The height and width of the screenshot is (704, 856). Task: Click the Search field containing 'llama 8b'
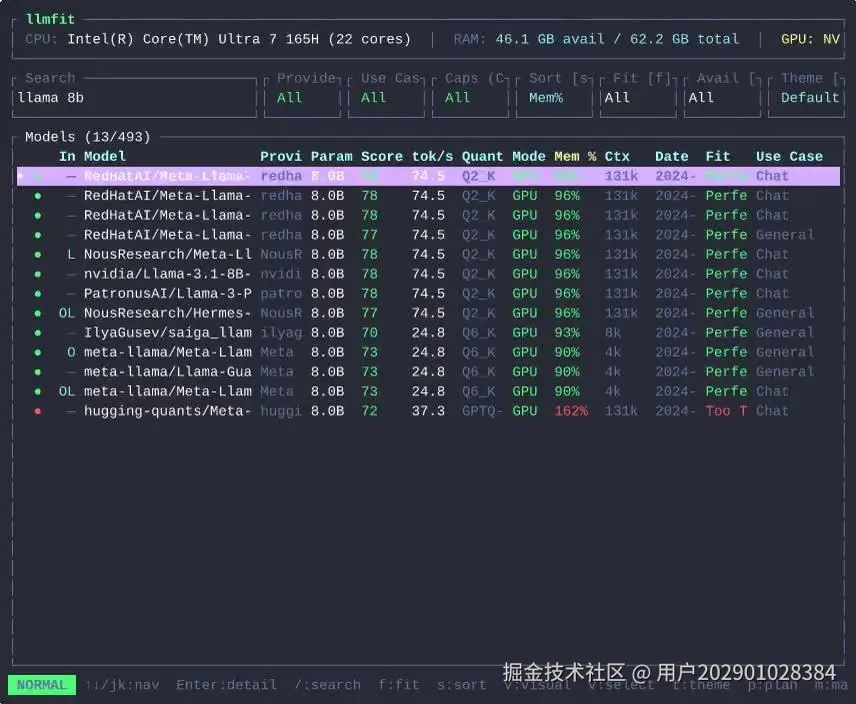point(134,98)
